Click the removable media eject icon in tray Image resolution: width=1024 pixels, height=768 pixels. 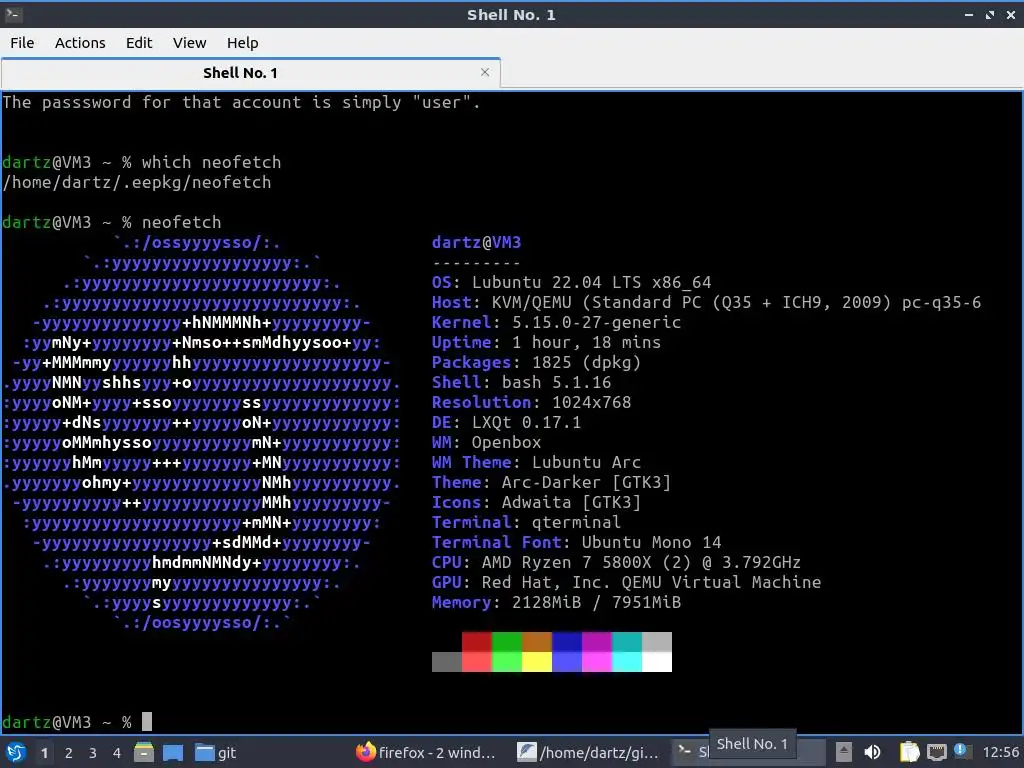(x=844, y=752)
